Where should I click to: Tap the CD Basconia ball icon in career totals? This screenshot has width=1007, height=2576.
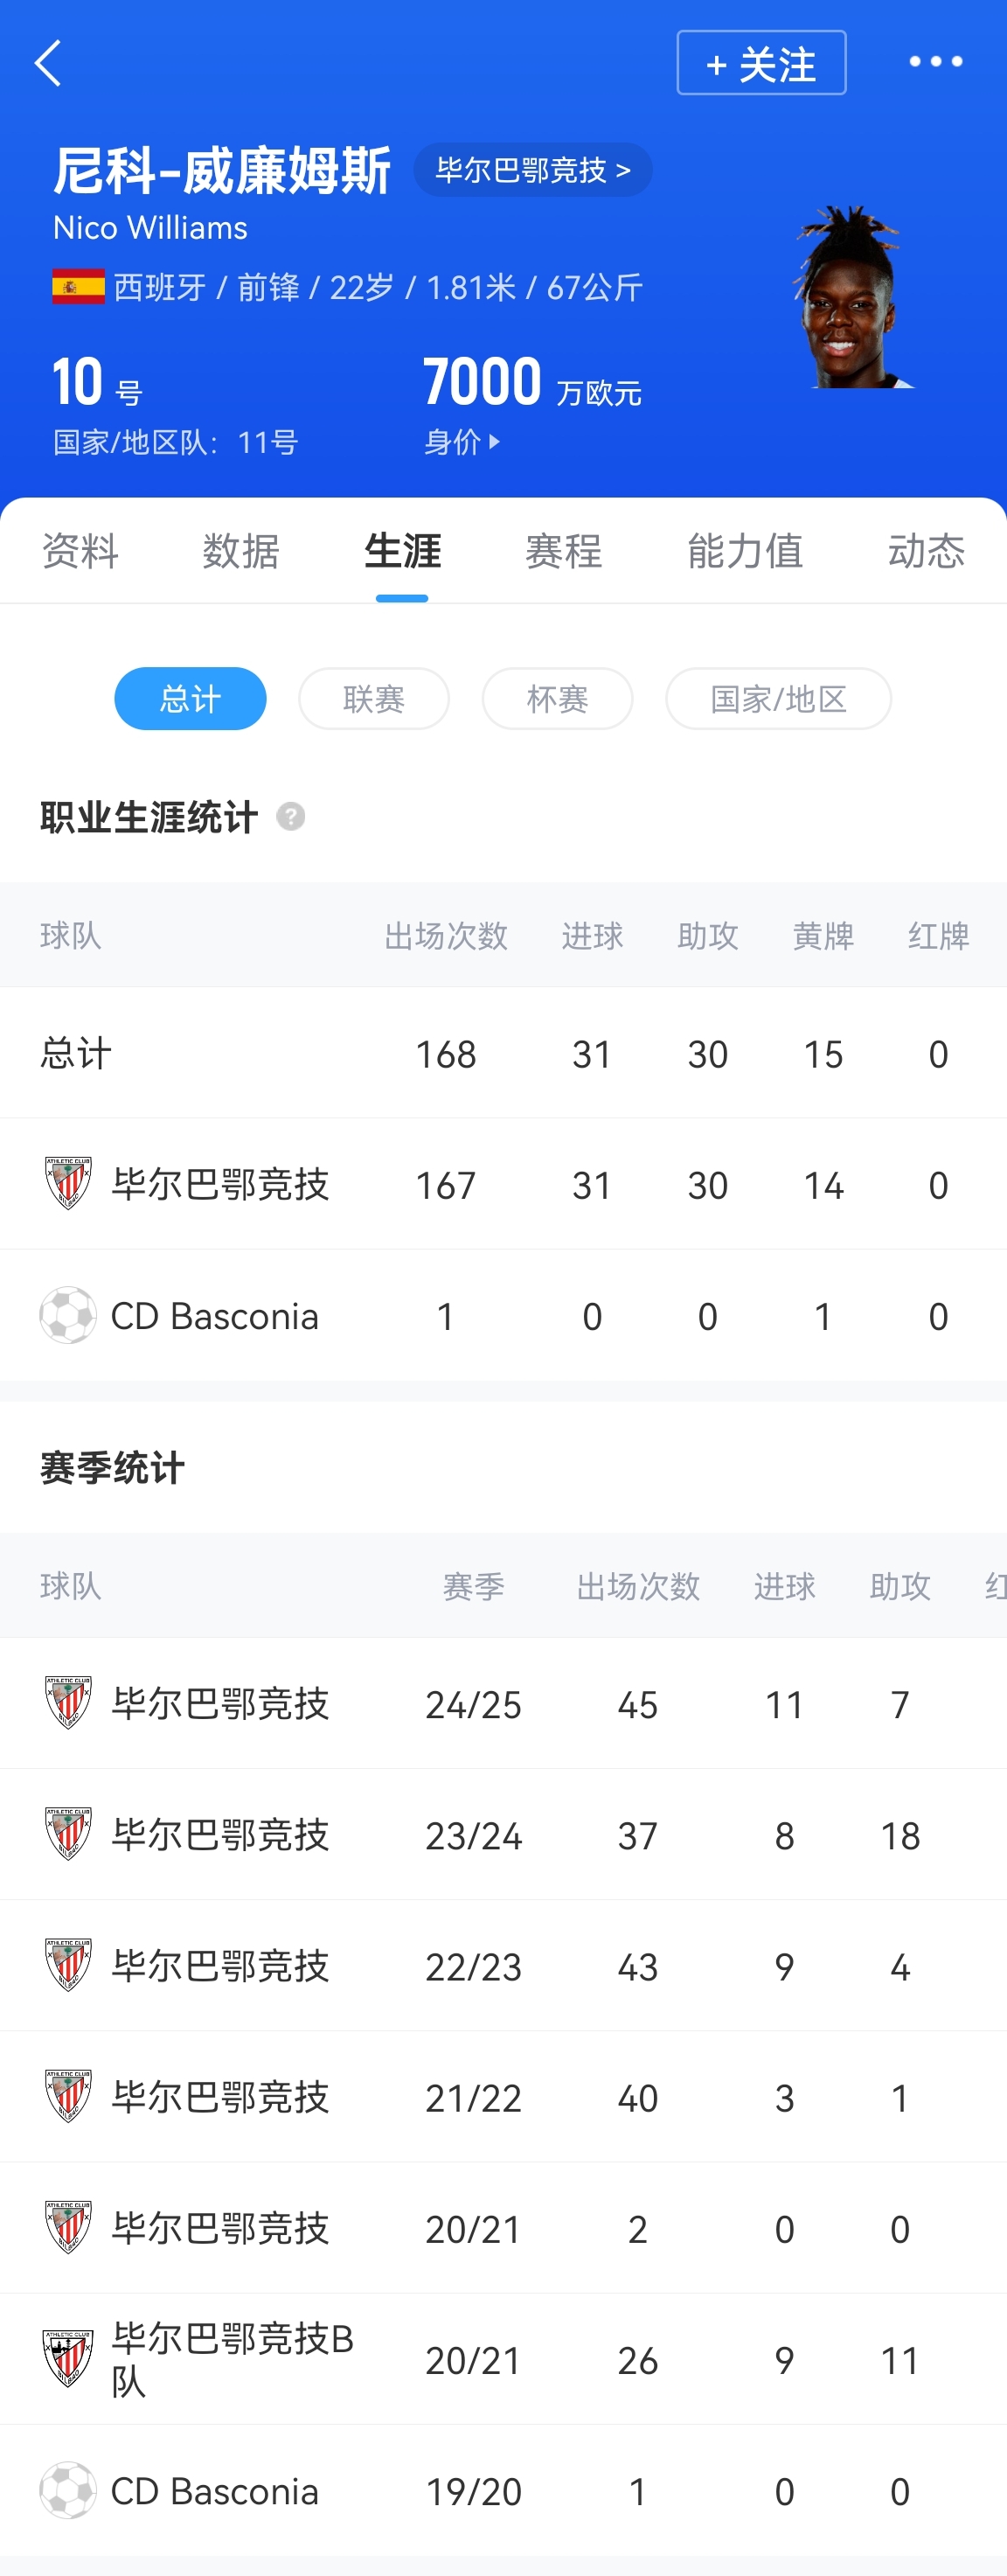pos(68,1315)
